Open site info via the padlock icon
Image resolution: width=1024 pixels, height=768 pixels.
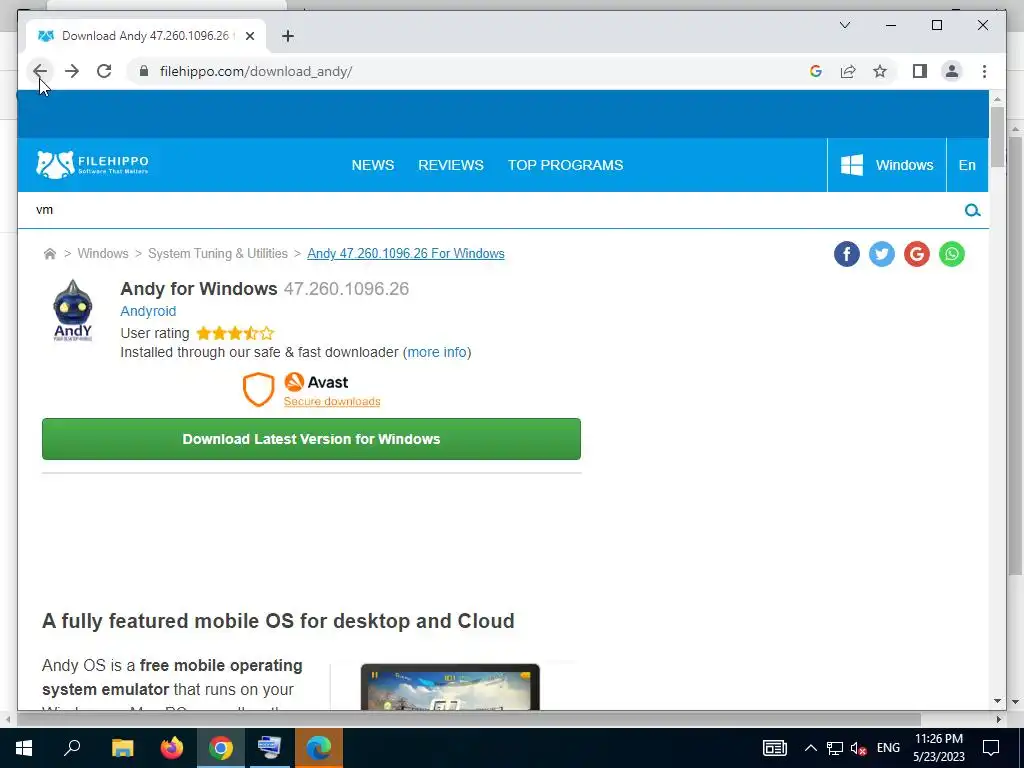[144, 71]
